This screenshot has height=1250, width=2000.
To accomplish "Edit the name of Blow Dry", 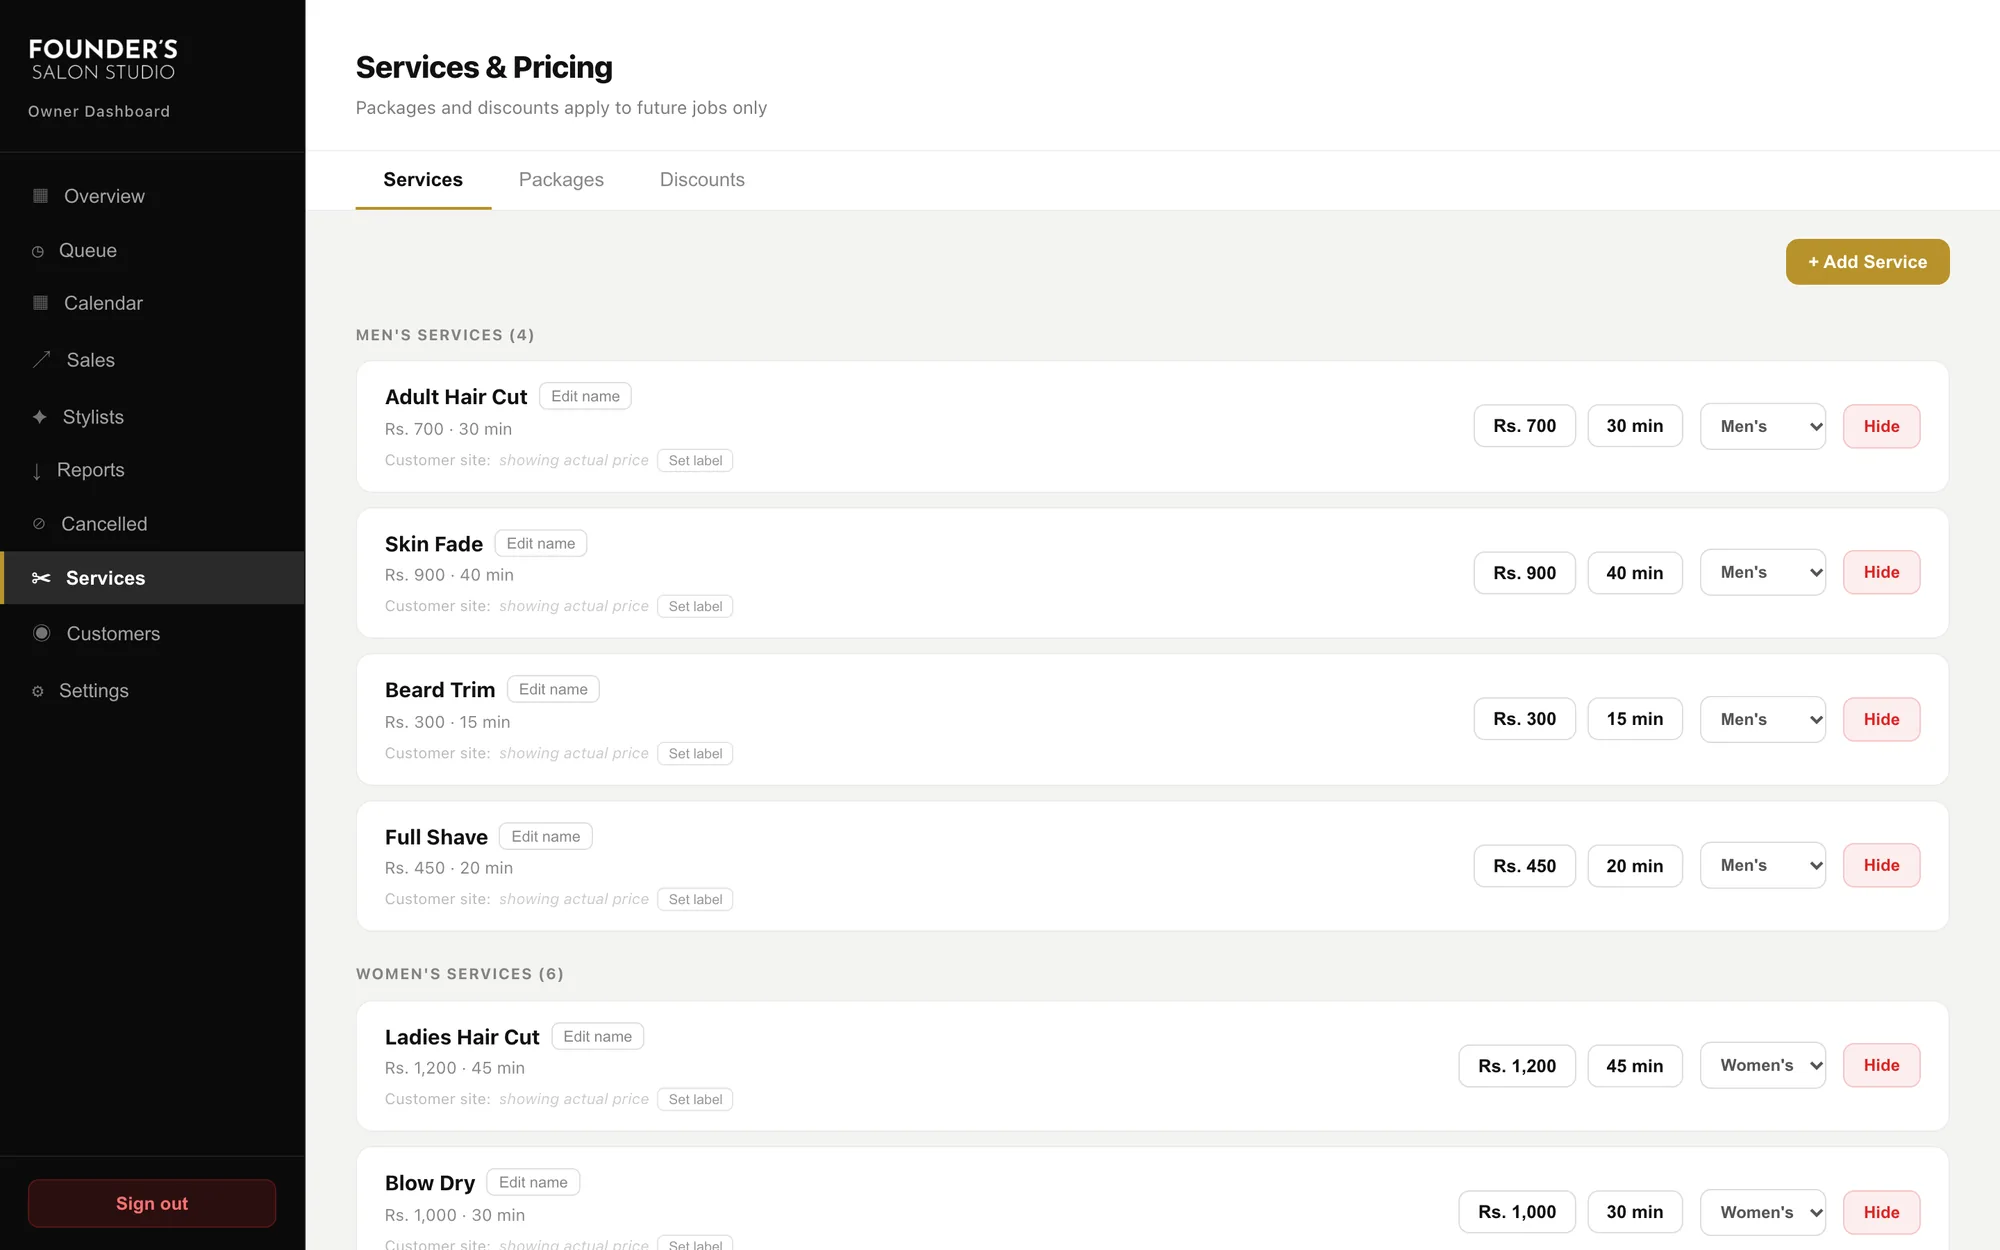I will click(533, 1182).
